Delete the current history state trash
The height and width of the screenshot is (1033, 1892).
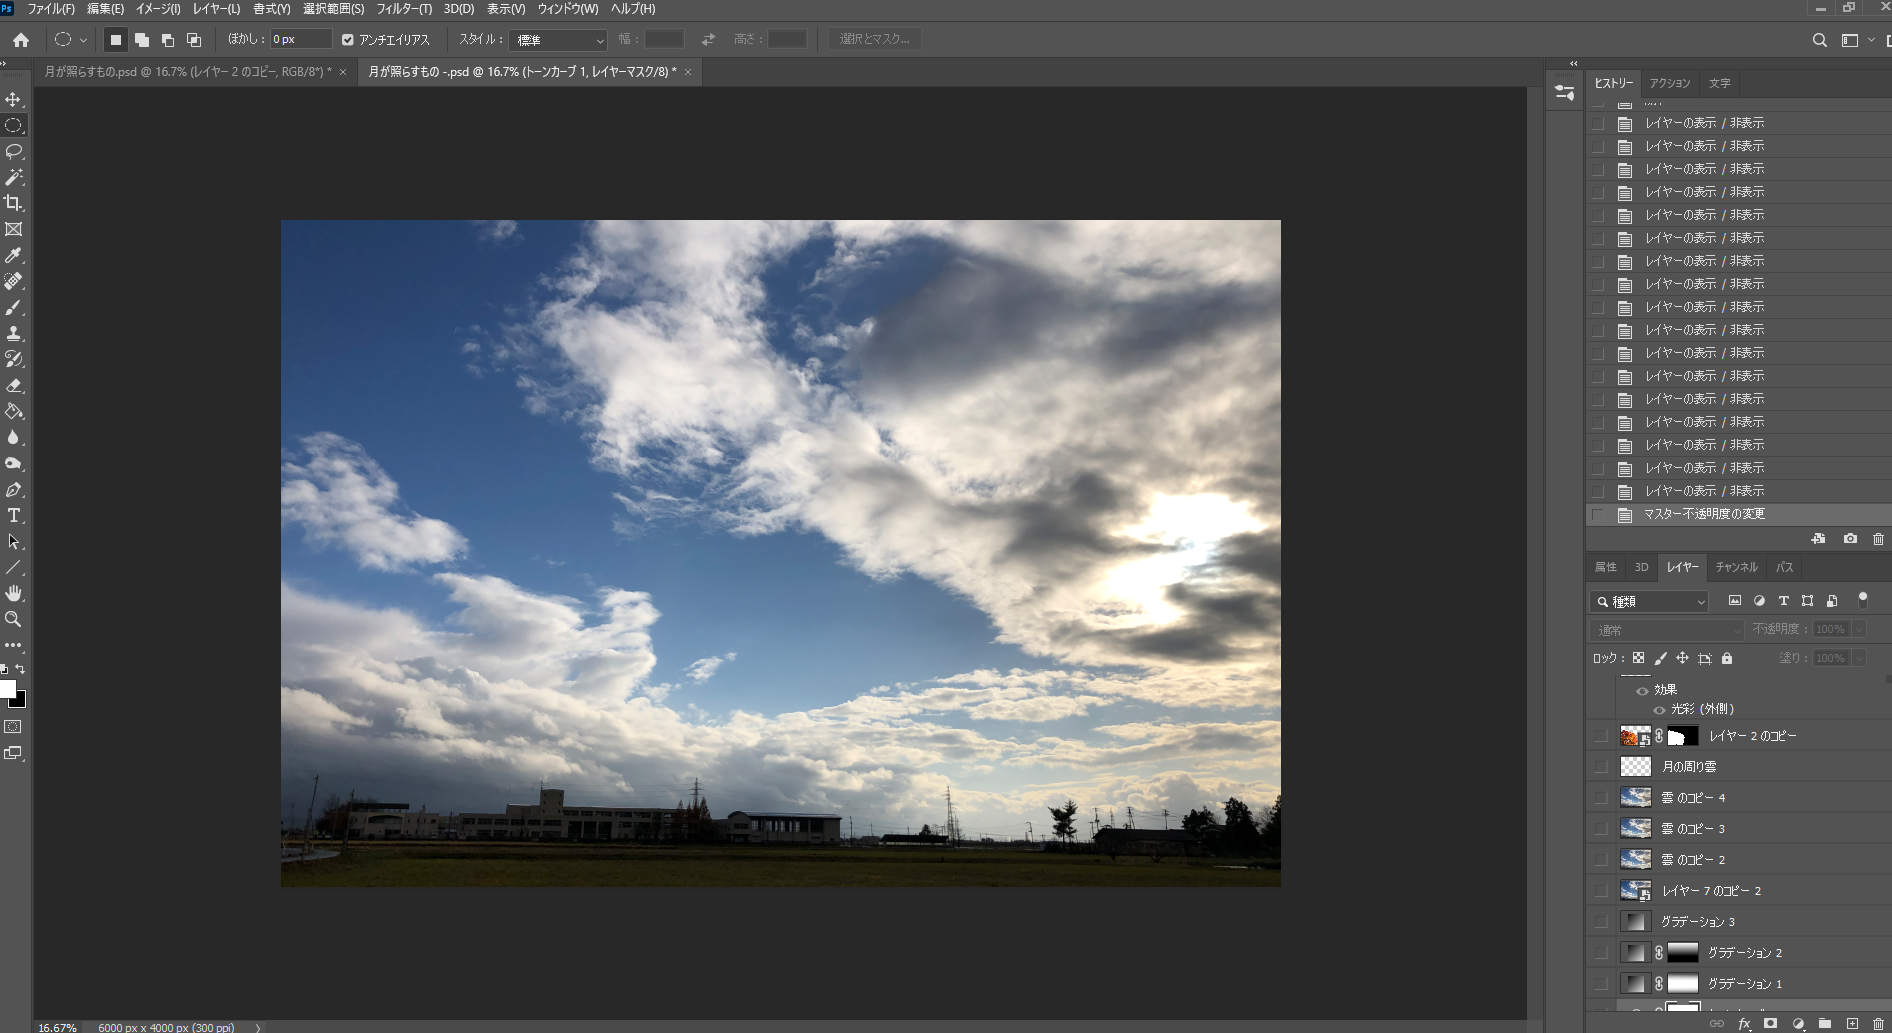[1878, 539]
